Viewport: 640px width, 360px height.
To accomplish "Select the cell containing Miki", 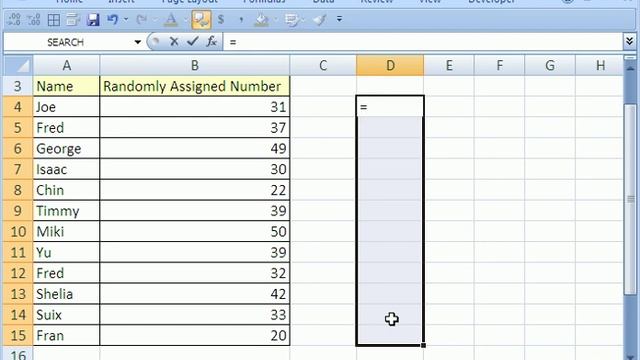I will click(67, 232).
